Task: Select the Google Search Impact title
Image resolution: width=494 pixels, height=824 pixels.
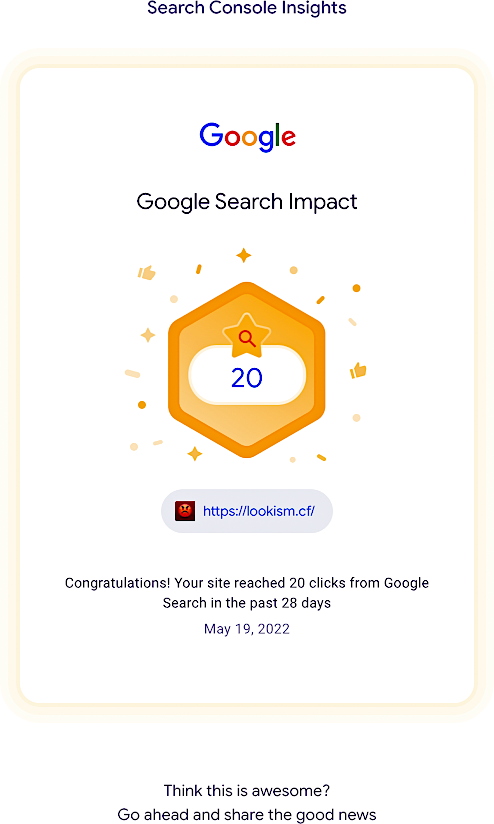Action: click(246, 202)
